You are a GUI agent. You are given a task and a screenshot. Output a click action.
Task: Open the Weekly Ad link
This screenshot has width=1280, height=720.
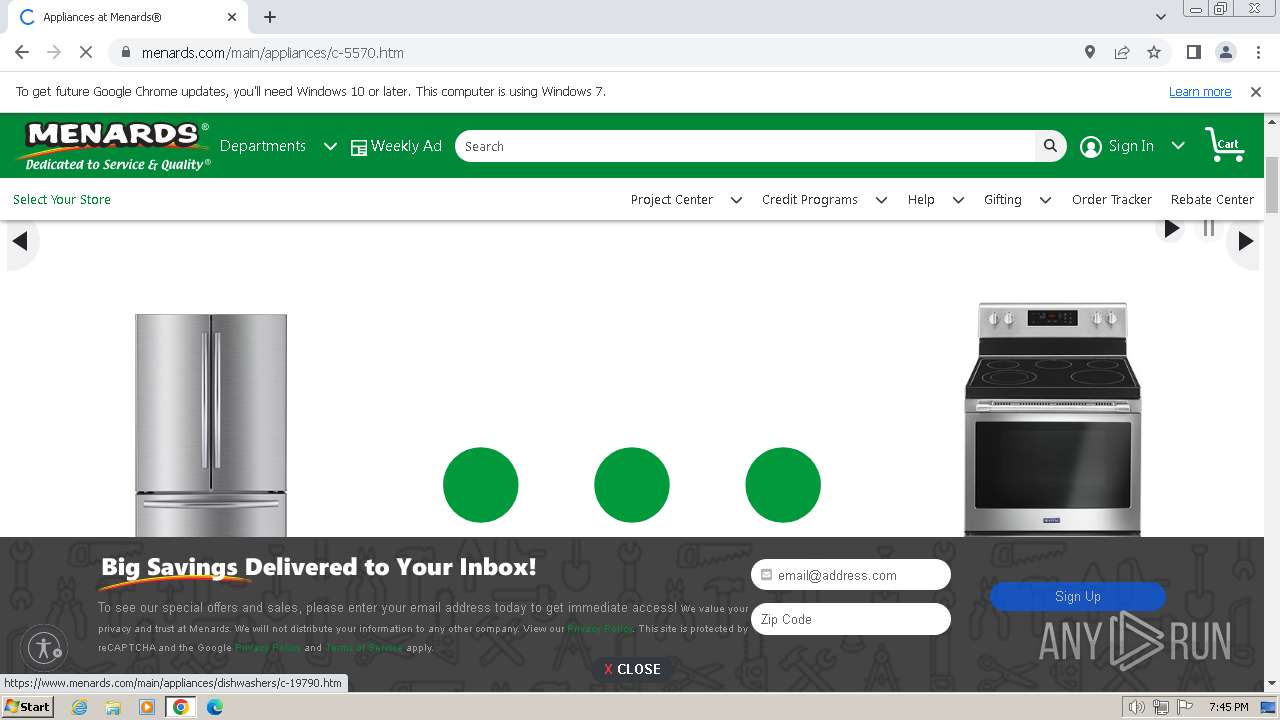pyautogui.click(x=406, y=146)
